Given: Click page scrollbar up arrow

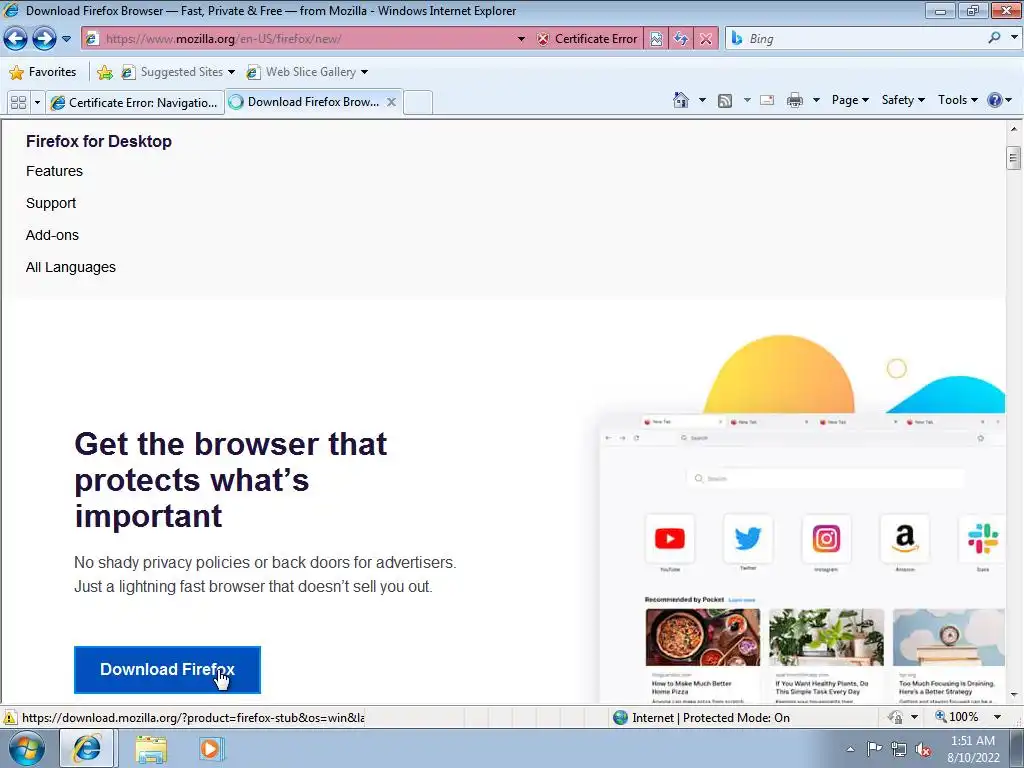Looking at the screenshot, I should 1014,129.
